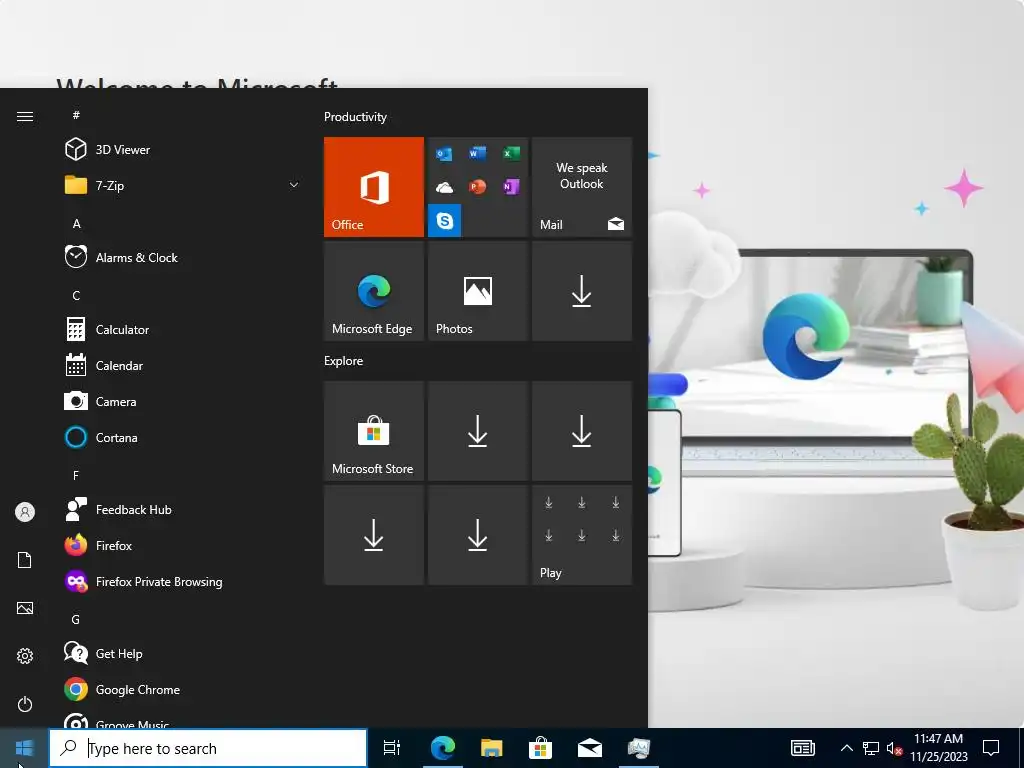Click the Office tile
The height and width of the screenshot is (768, 1024).
click(374, 187)
